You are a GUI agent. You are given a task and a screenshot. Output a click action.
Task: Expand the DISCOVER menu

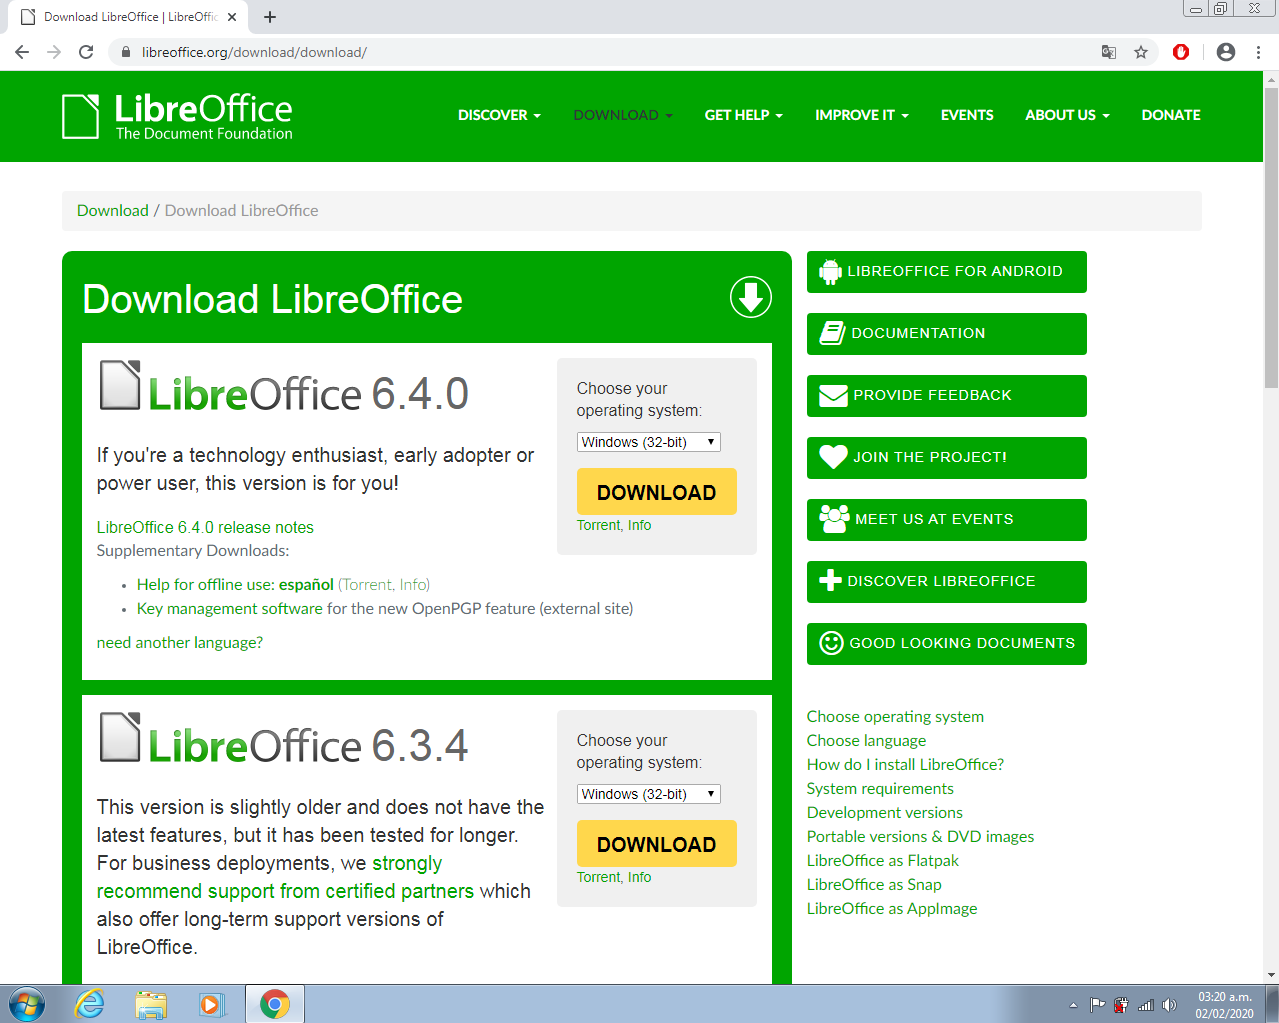click(499, 115)
